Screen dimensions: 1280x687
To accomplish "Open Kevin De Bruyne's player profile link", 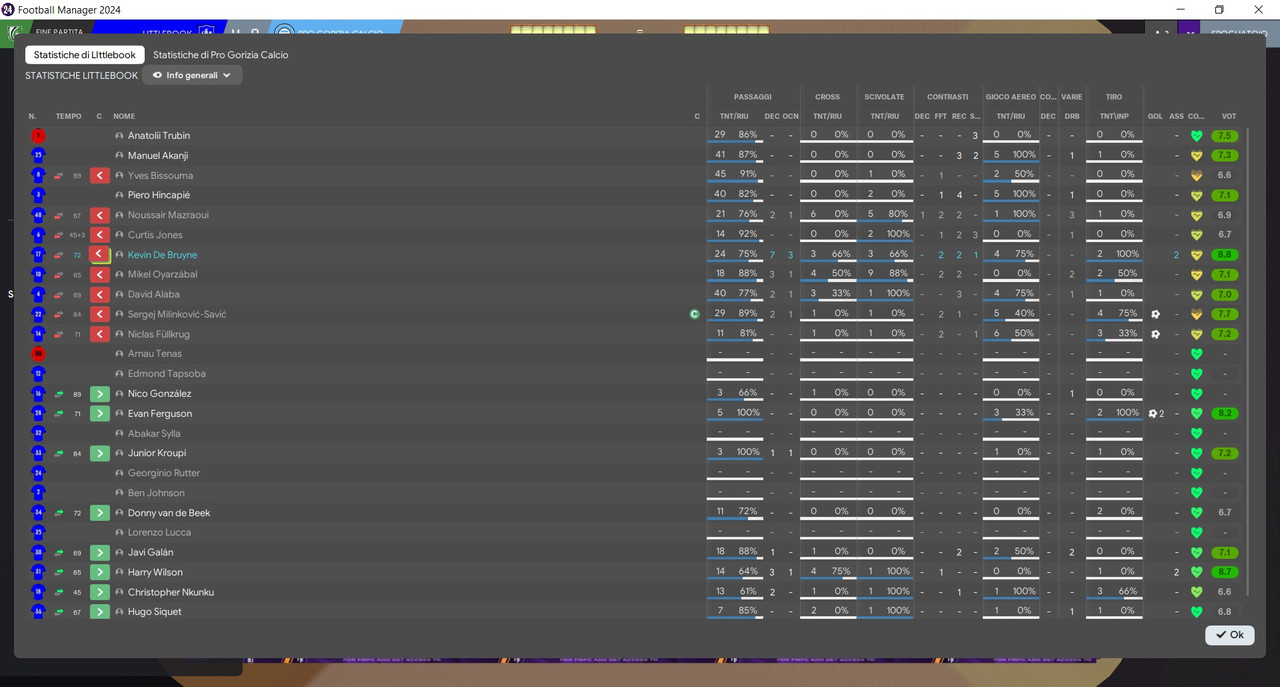I will coord(162,255).
